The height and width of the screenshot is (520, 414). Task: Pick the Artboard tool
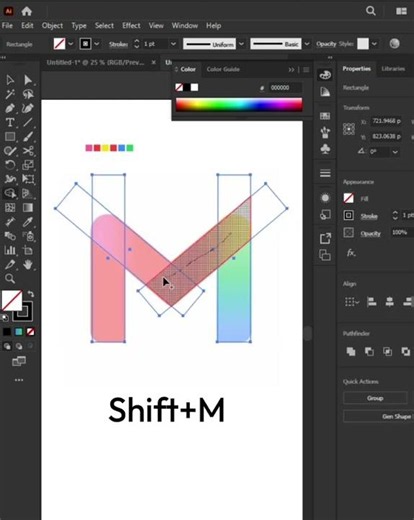pyautogui.click(x=28, y=250)
